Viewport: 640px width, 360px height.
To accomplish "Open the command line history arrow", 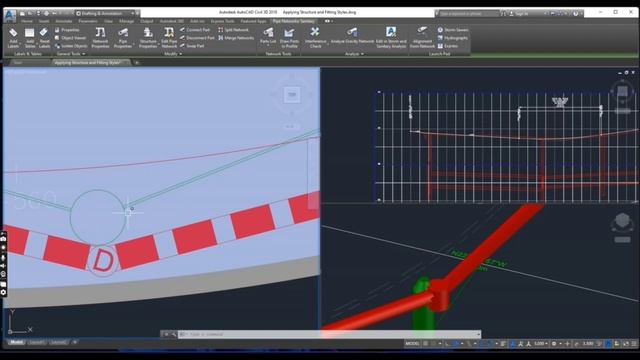I will (x=478, y=334).
